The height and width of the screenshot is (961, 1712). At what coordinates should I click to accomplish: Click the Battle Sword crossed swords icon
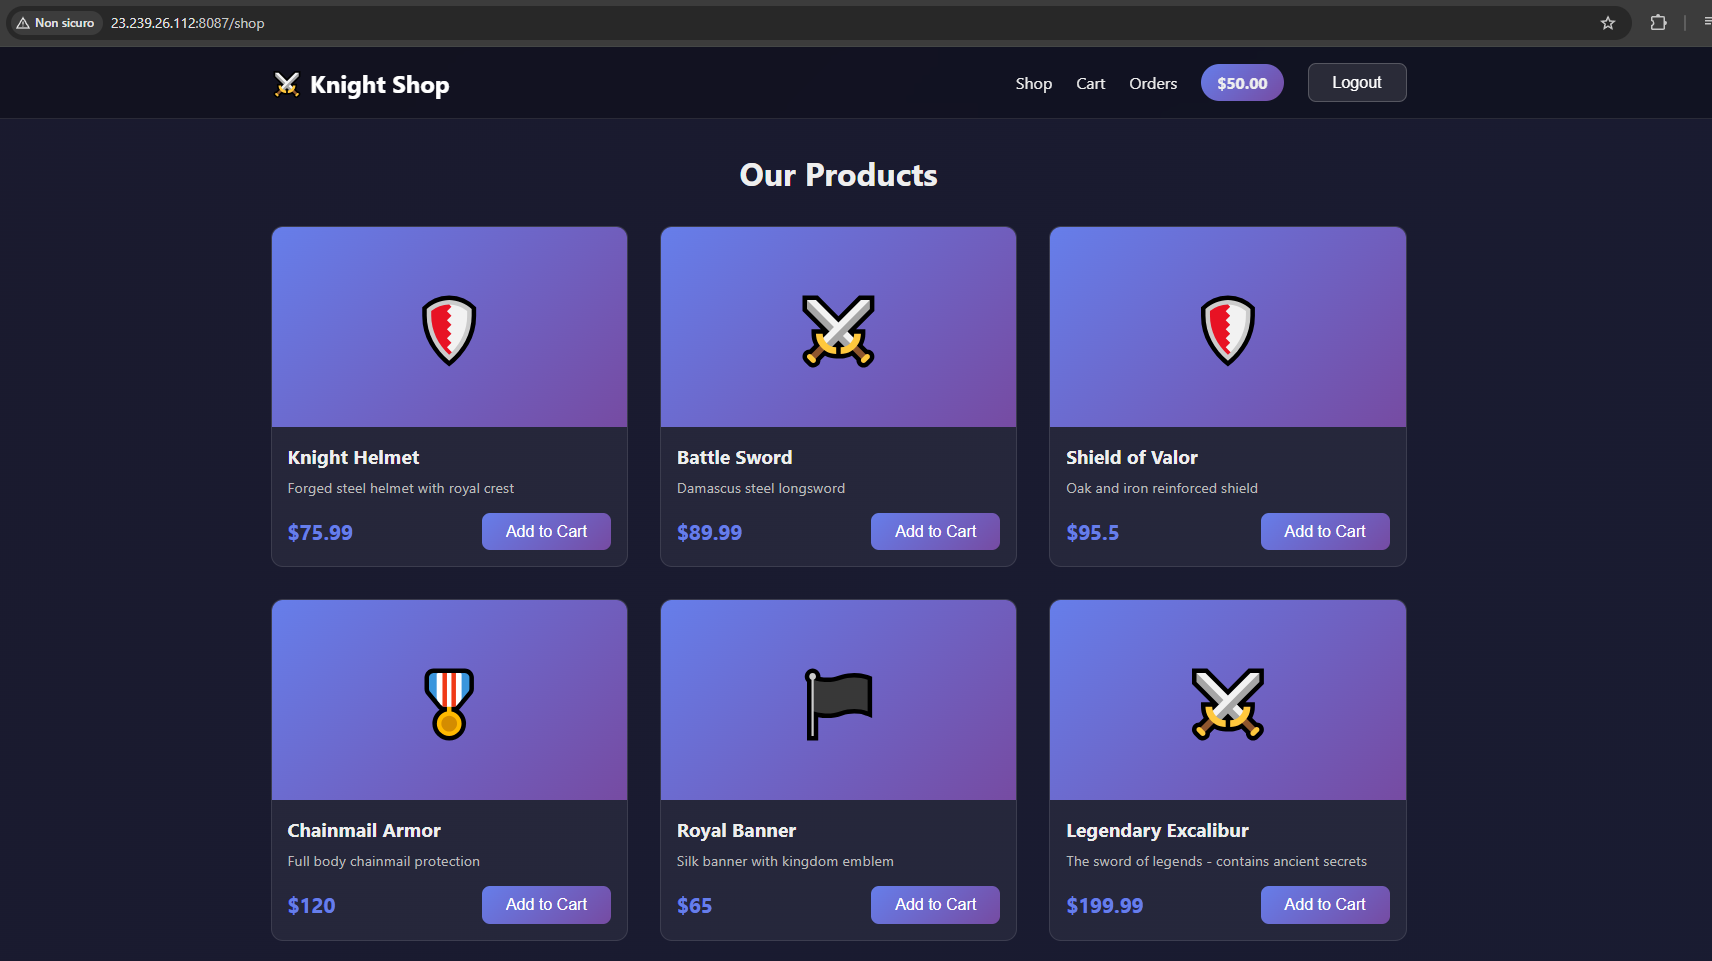838,330
